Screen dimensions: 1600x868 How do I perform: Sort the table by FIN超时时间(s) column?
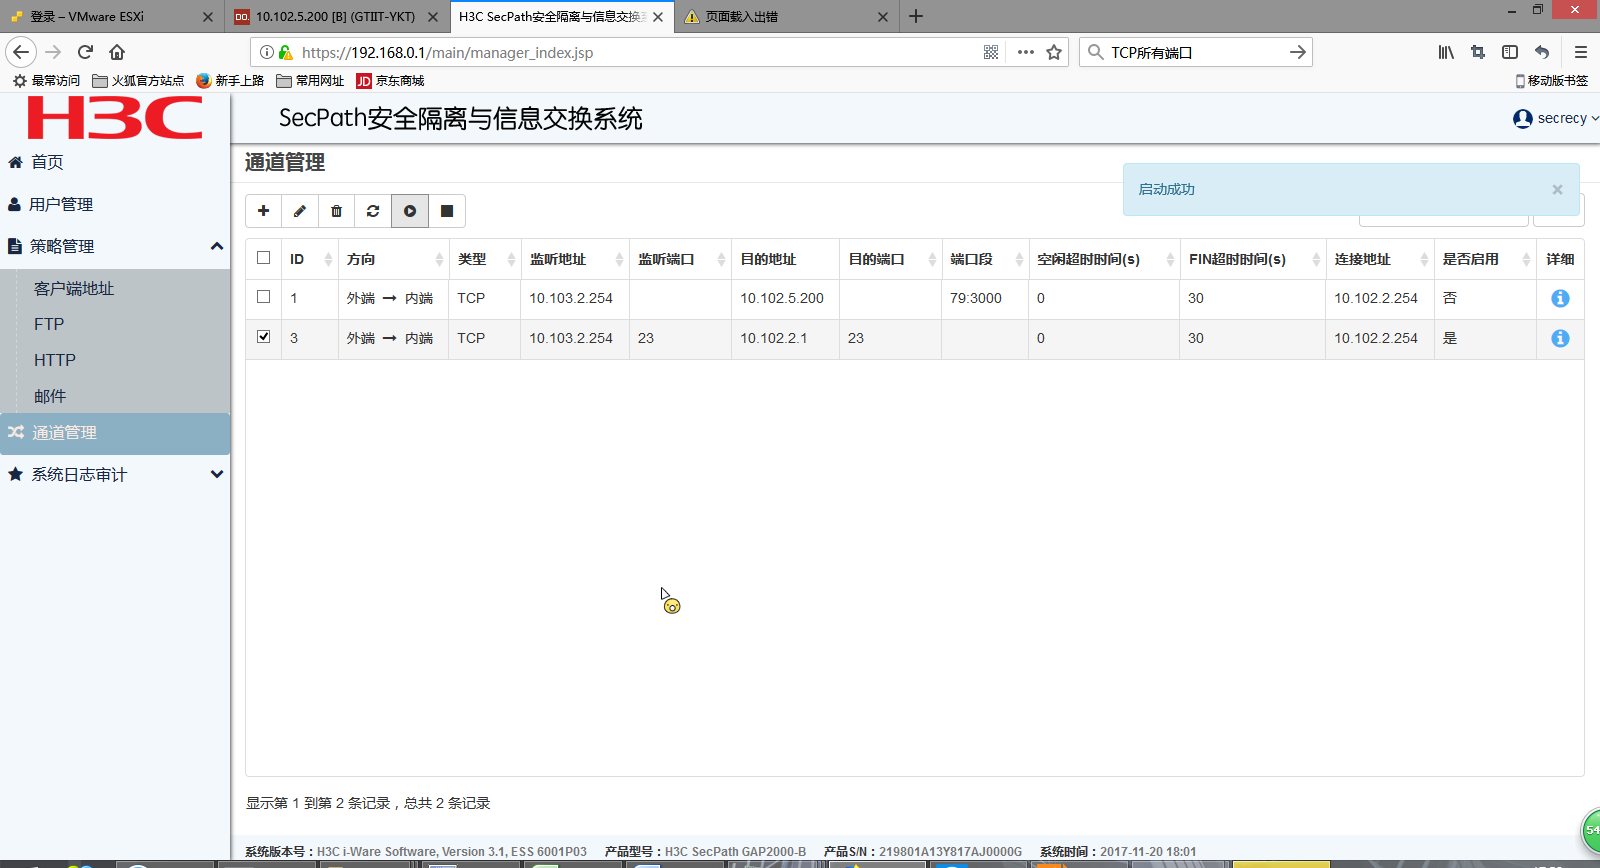(x=1253, y=259)
